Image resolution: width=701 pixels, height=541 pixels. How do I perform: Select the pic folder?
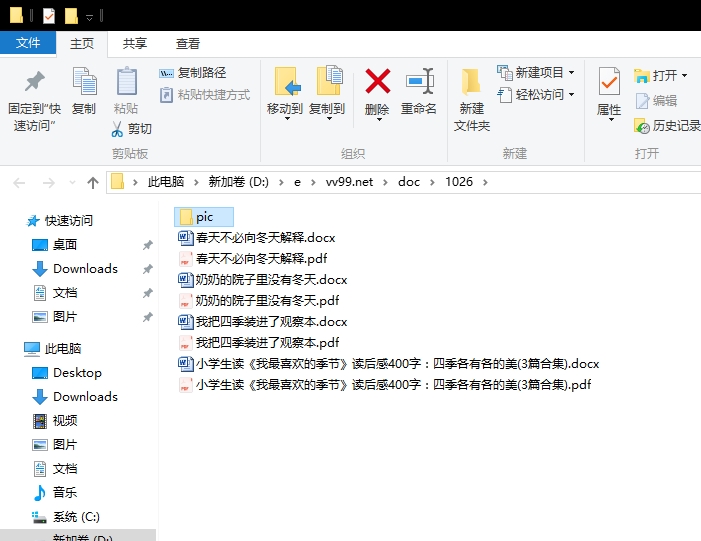204,217
